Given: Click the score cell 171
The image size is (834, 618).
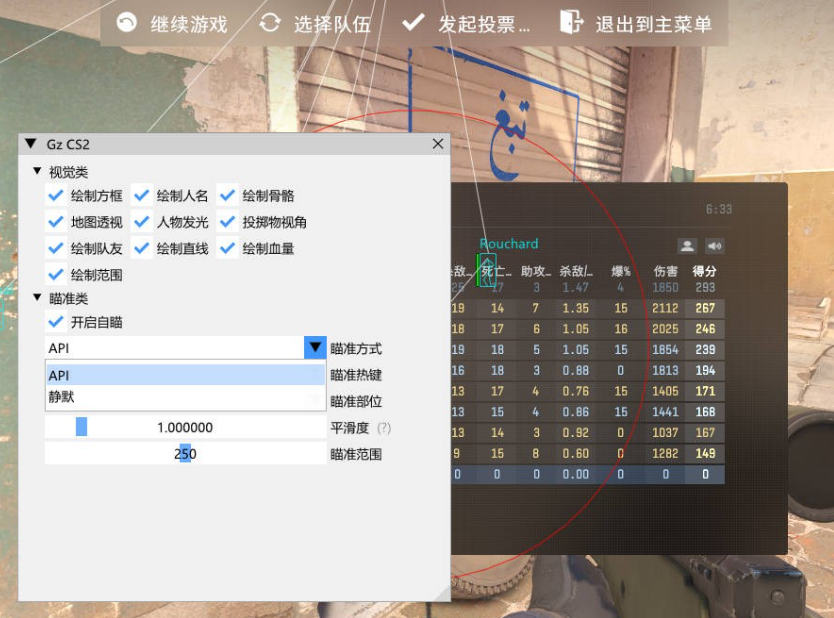Looking at the screenshot, I should pyautogui.click(x=705, y=391).
